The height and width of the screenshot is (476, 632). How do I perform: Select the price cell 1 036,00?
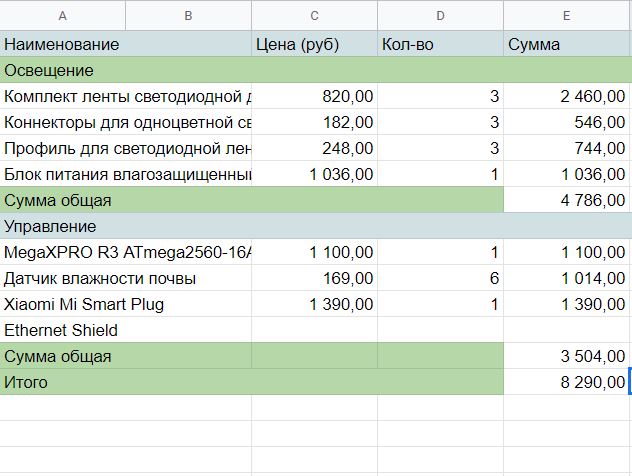coord(314,174)
